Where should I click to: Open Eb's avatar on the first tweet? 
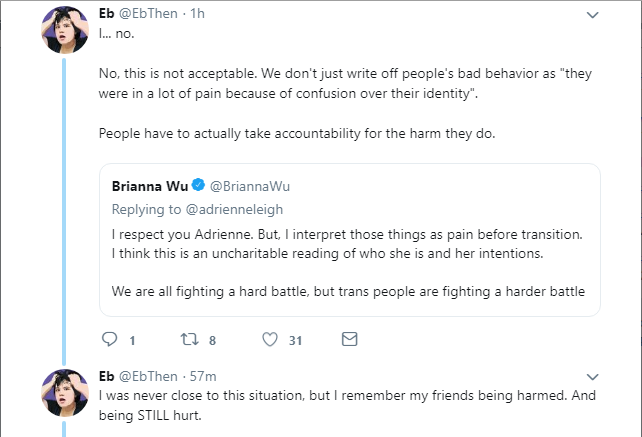(65, 30)
